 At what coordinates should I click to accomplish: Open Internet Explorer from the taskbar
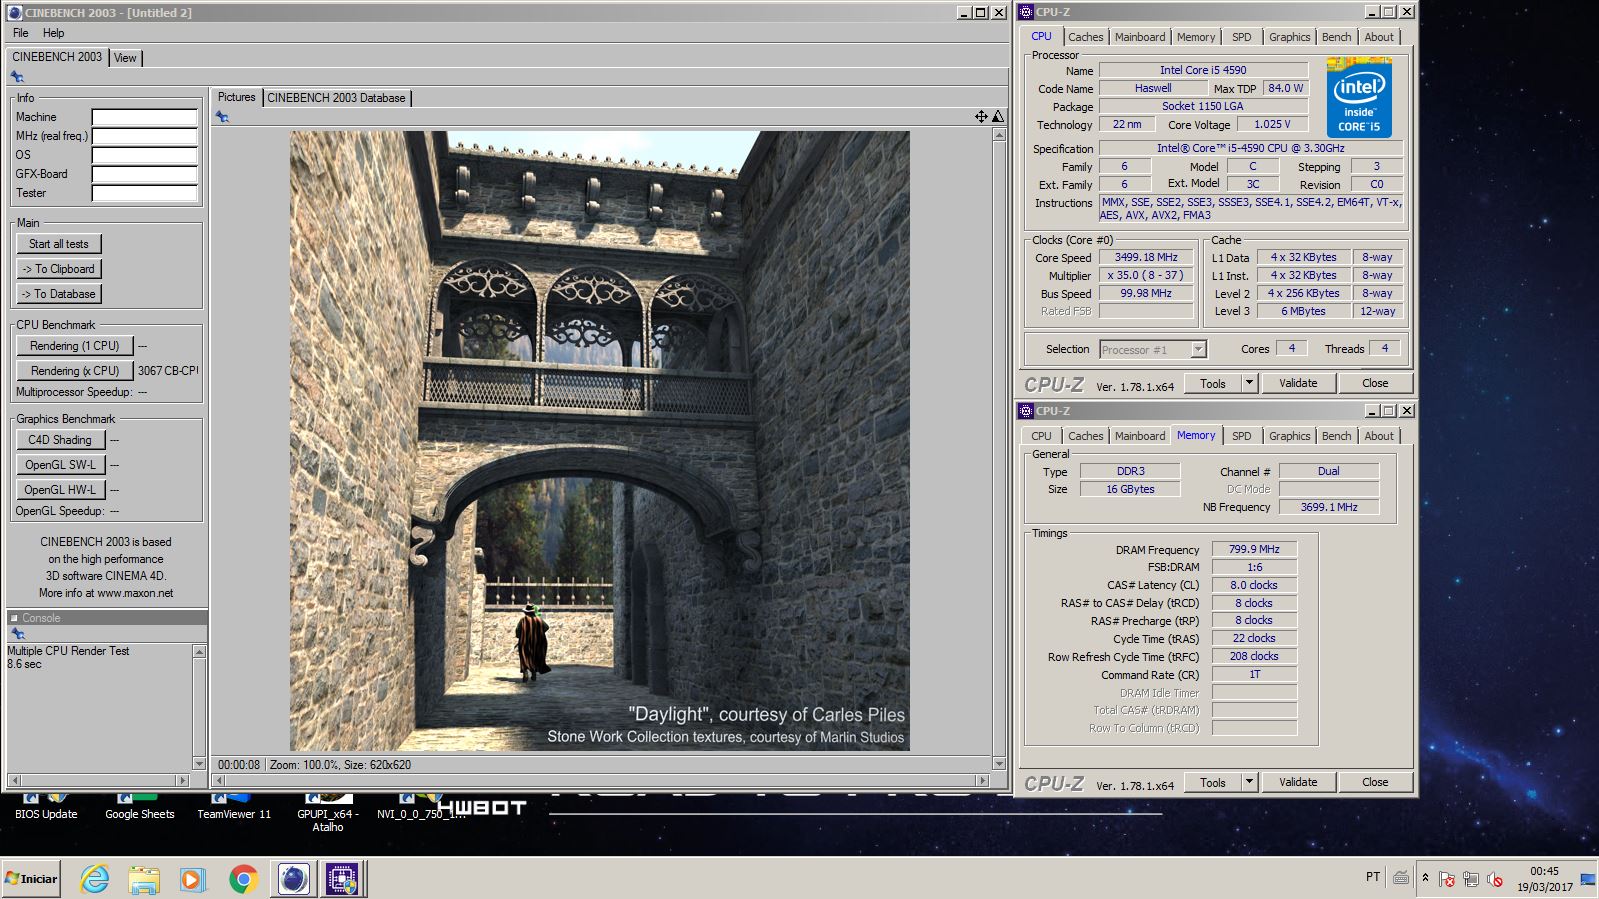(95, 879)
